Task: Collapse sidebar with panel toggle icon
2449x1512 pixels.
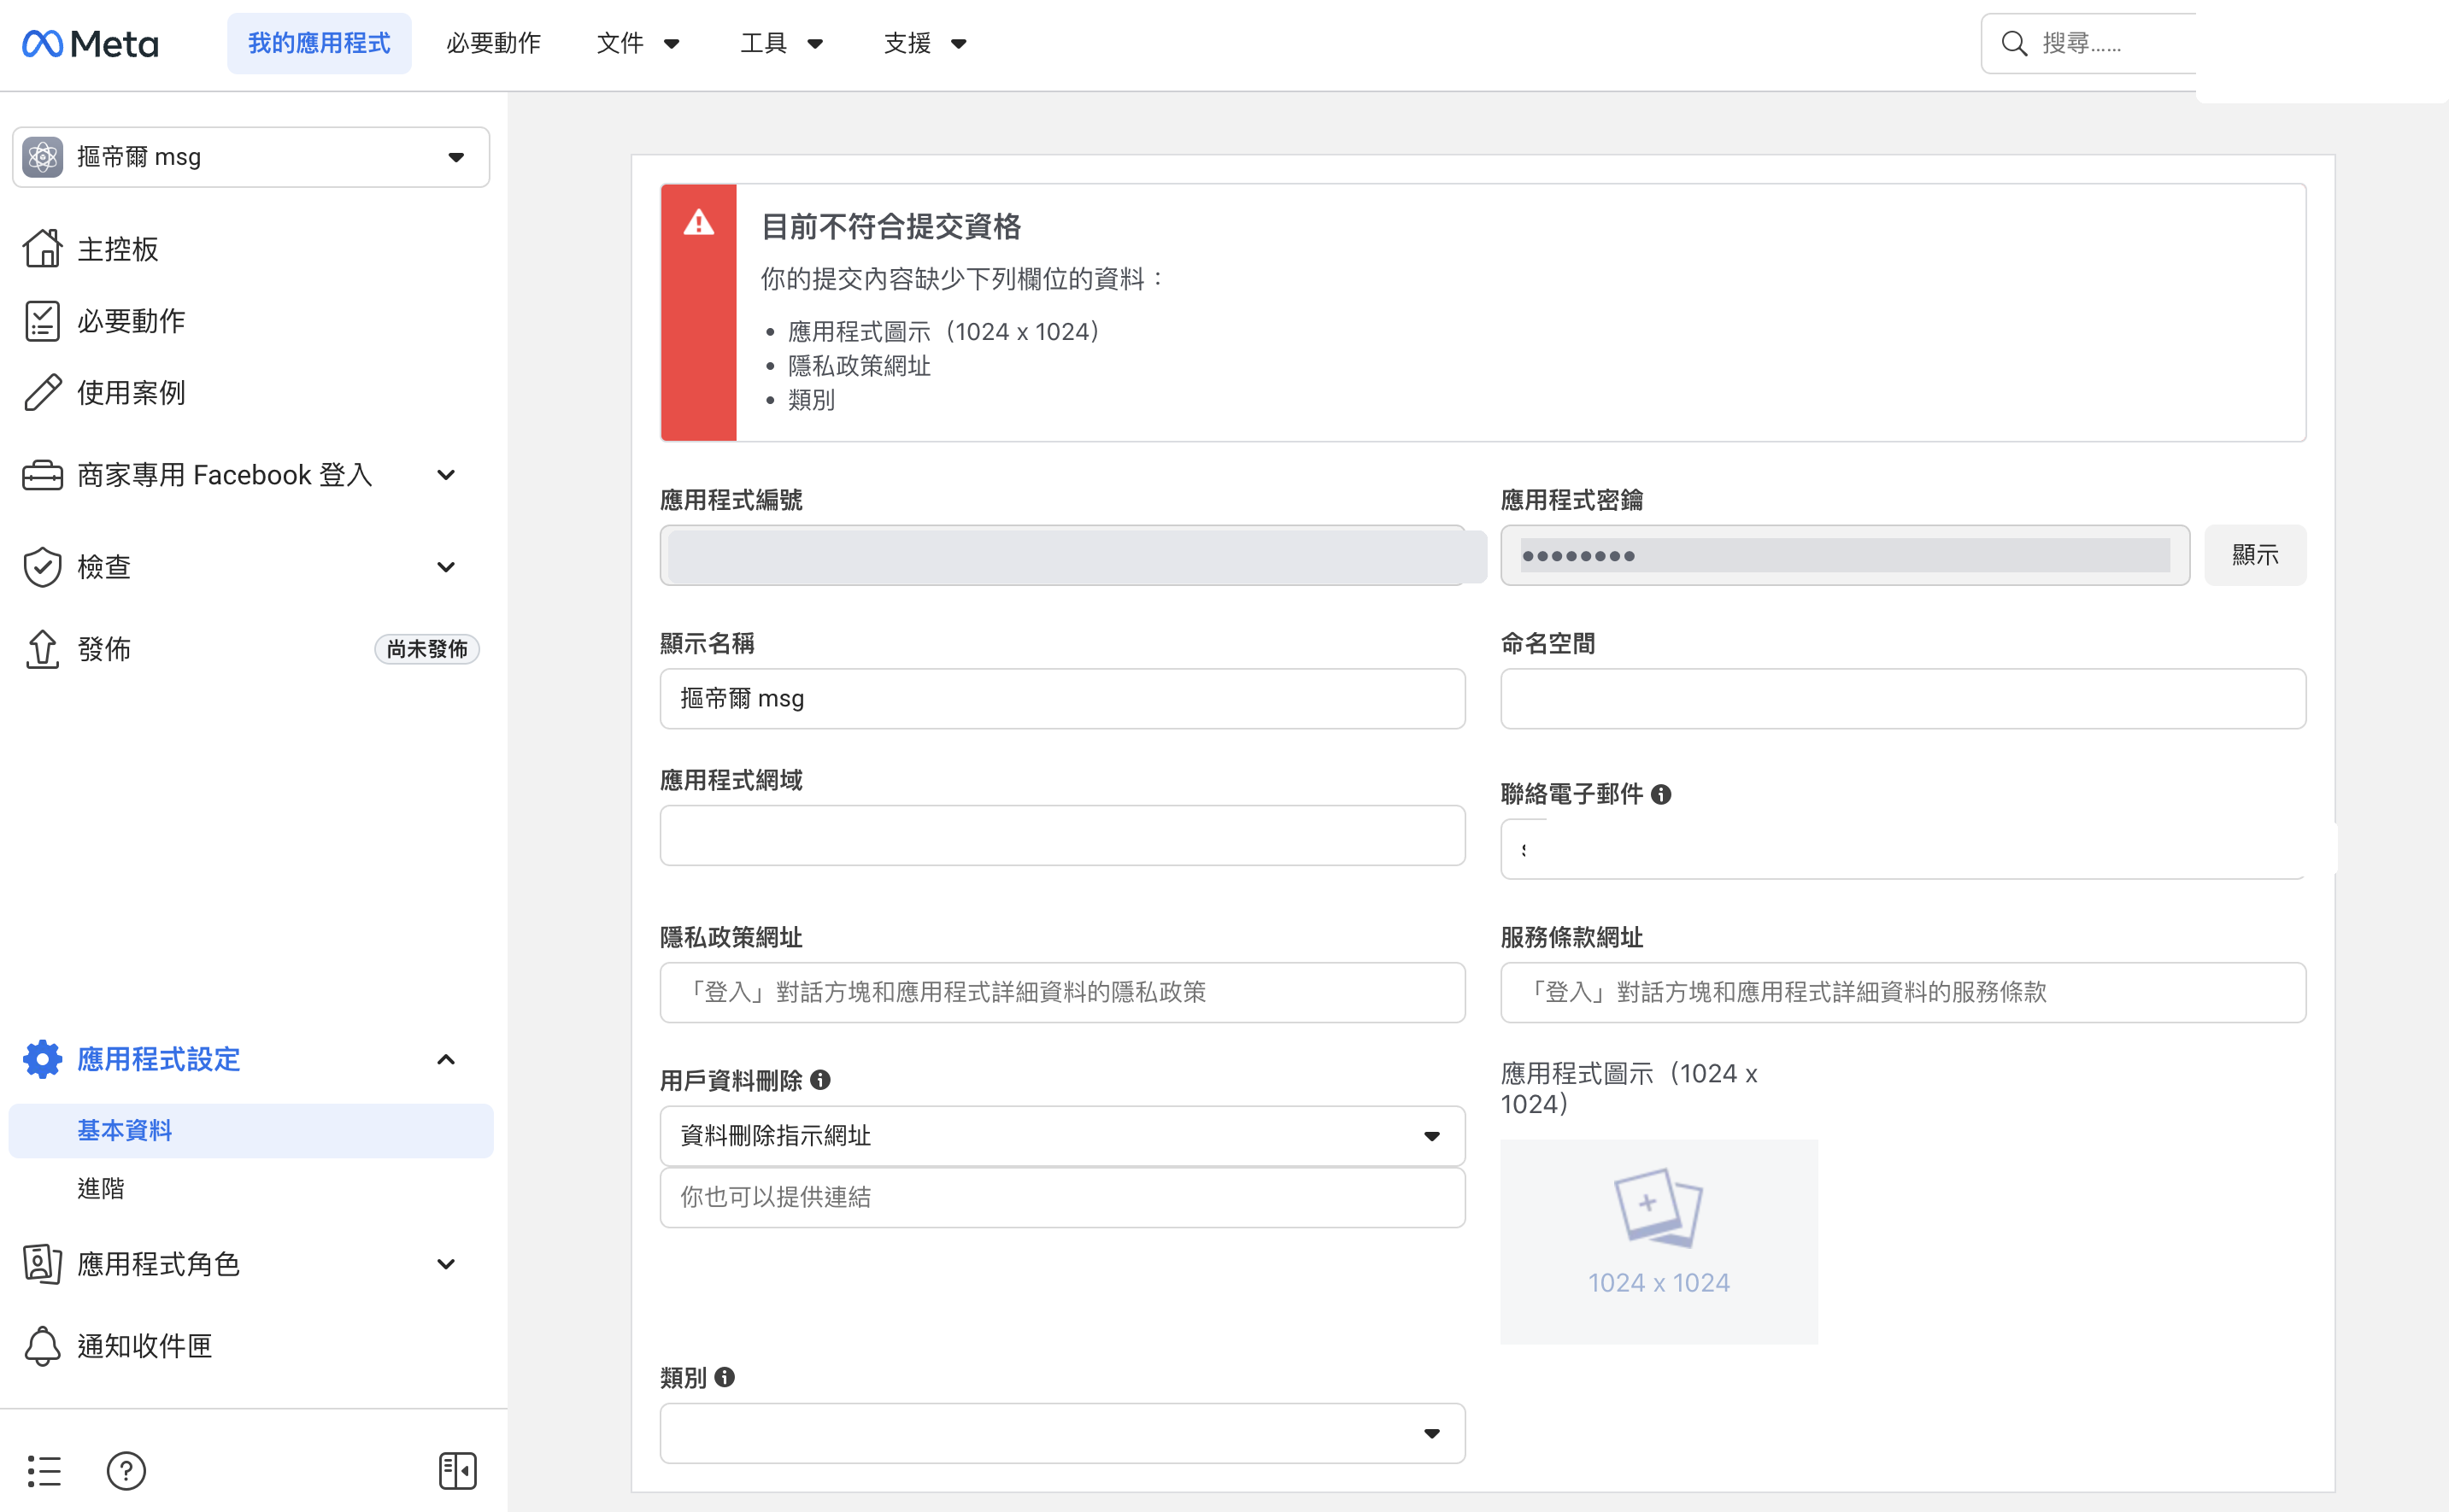Action: [457, 1470]
